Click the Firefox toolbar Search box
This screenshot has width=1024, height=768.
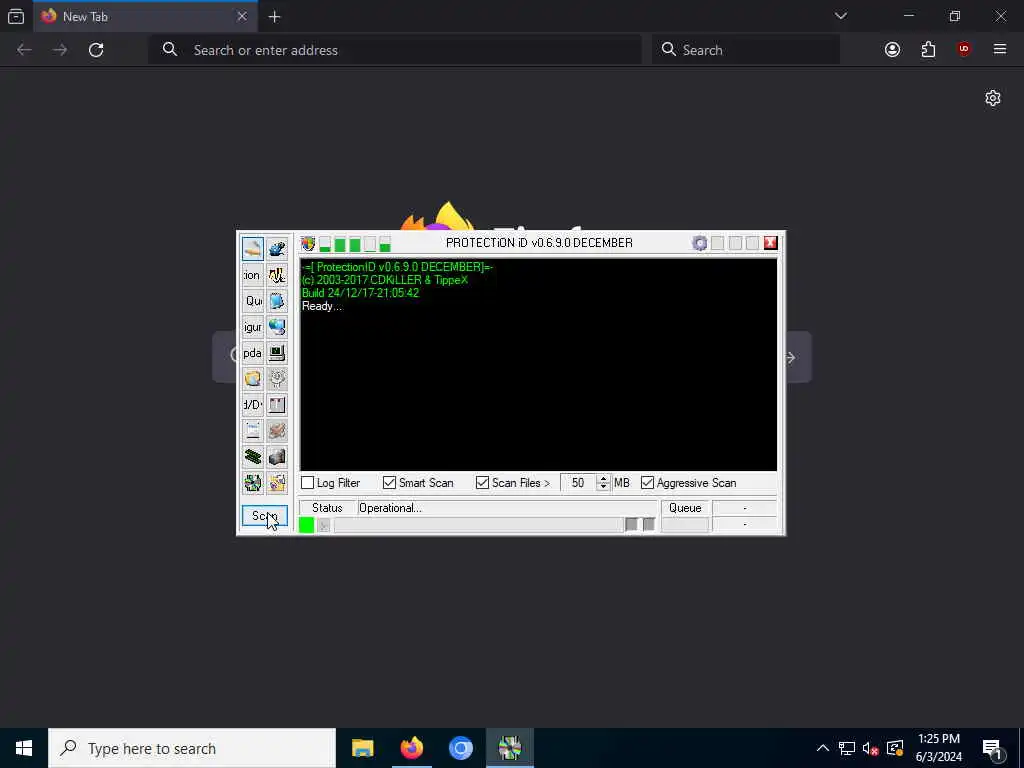tap(746, 50)
